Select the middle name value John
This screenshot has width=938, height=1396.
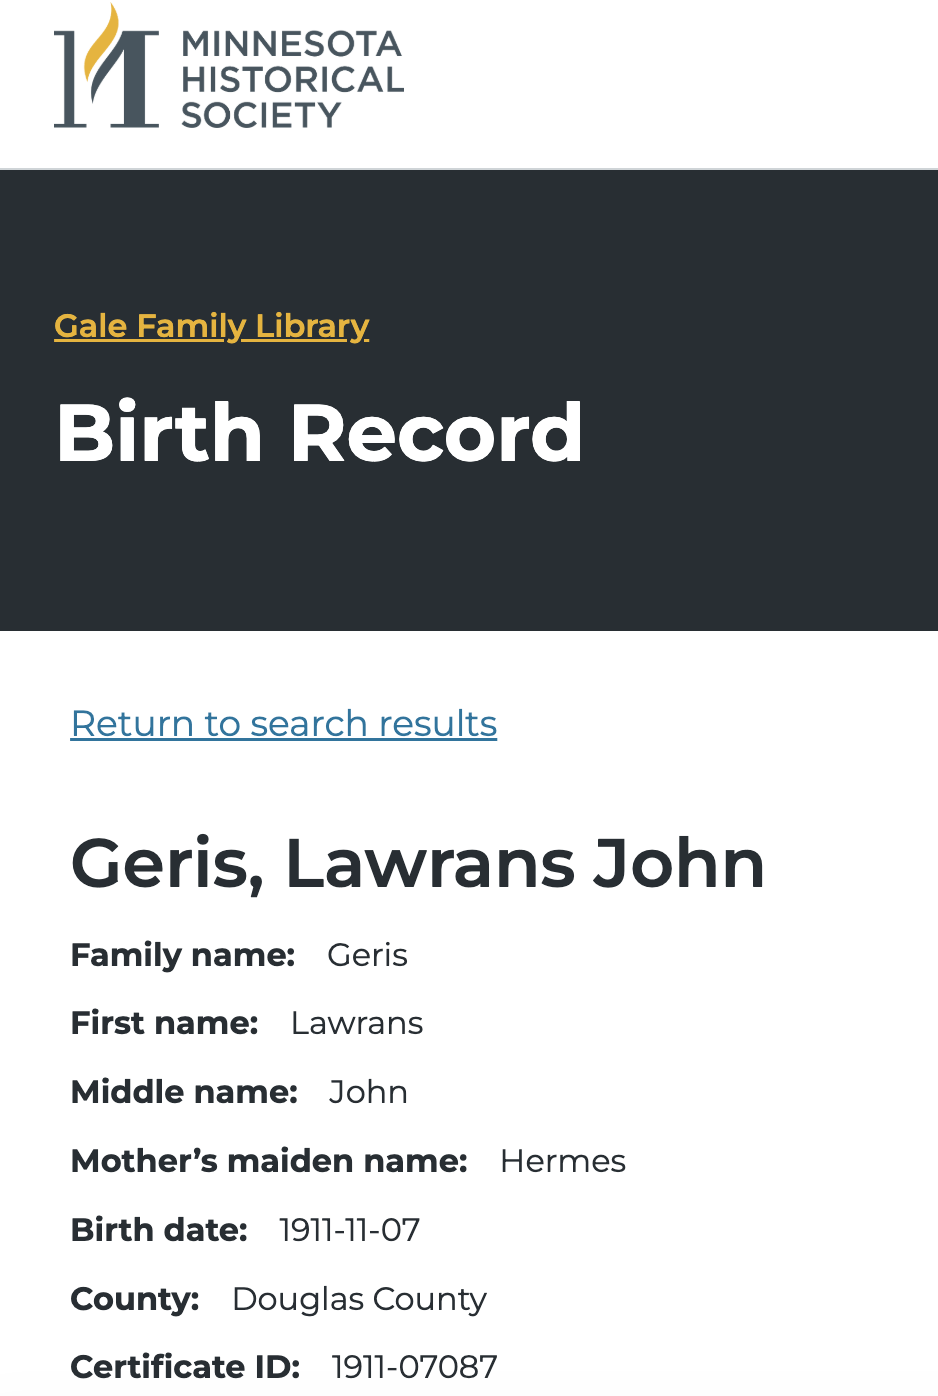pos(368,1092)
